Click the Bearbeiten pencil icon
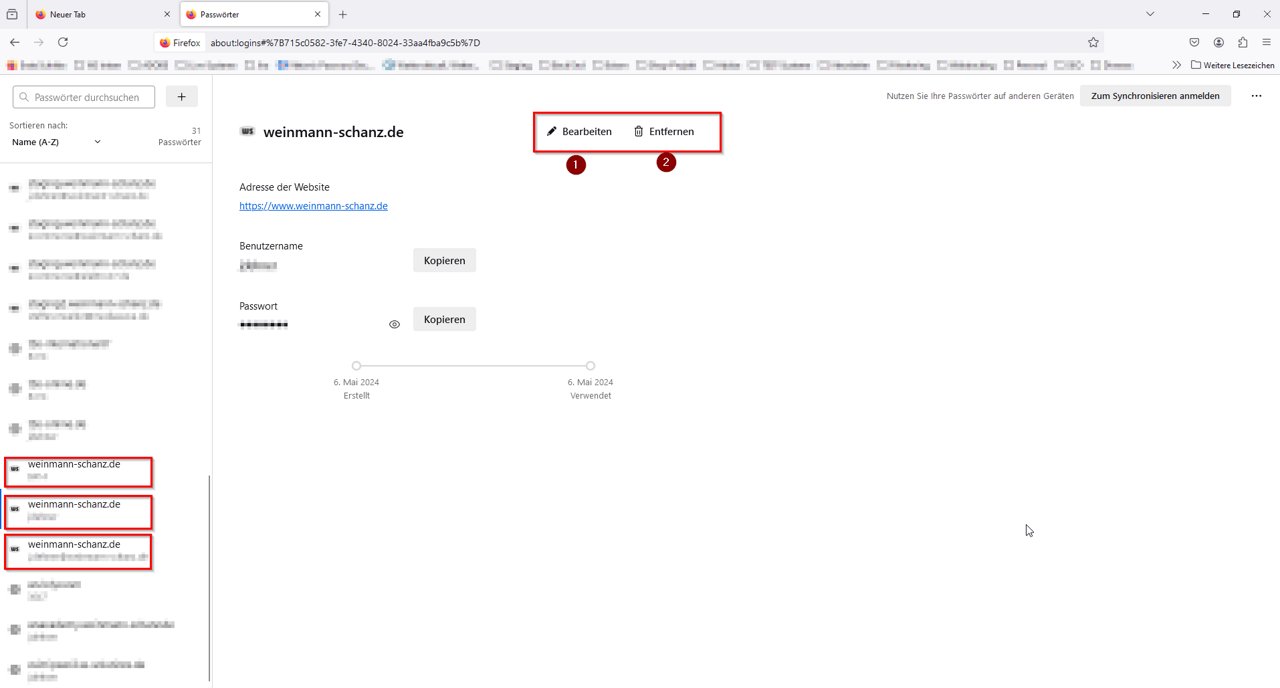 coord(552,131)
